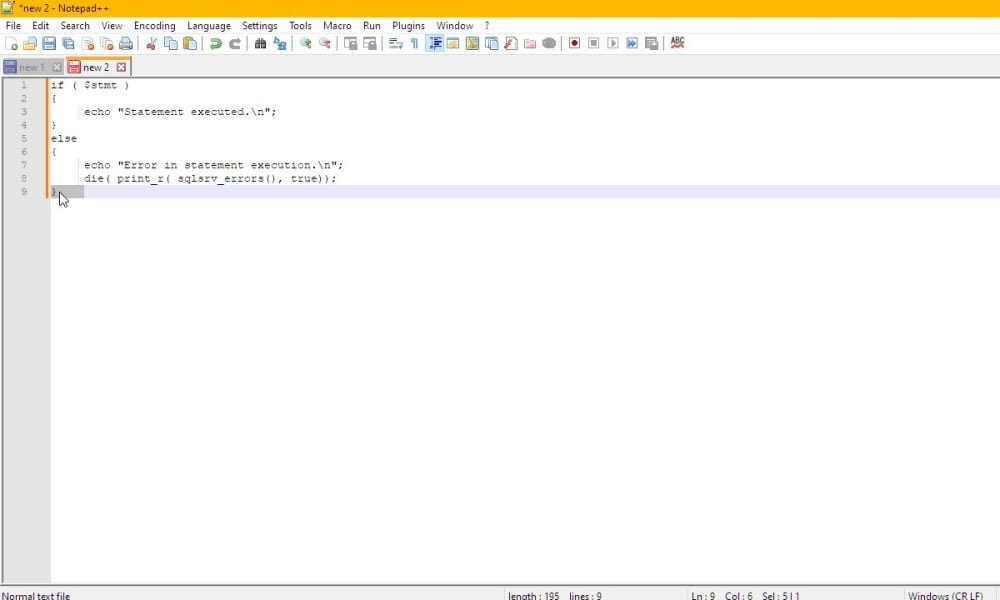Image resolution: width=1000 pixels, height=600 pixels.
Task: Open the Language menu
Action: [209, 26]
